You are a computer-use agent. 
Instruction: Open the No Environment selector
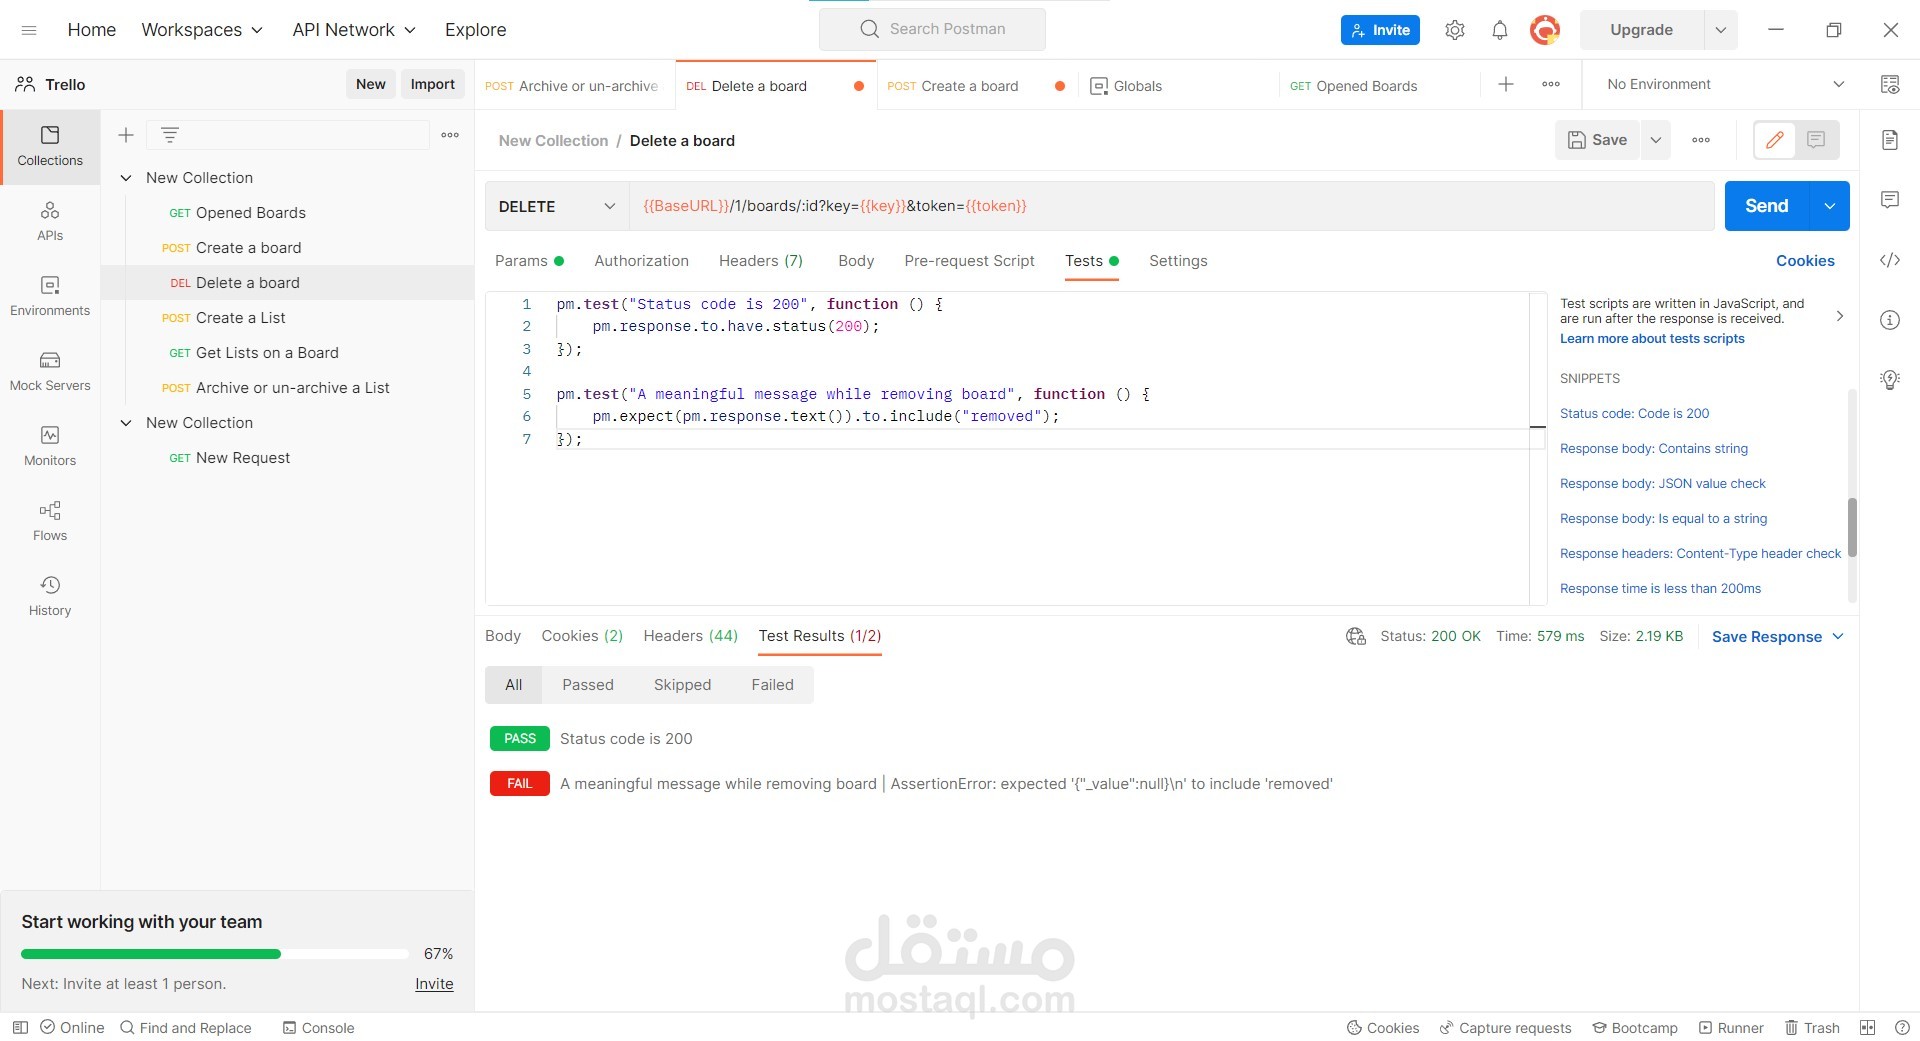pos(1725,85)
